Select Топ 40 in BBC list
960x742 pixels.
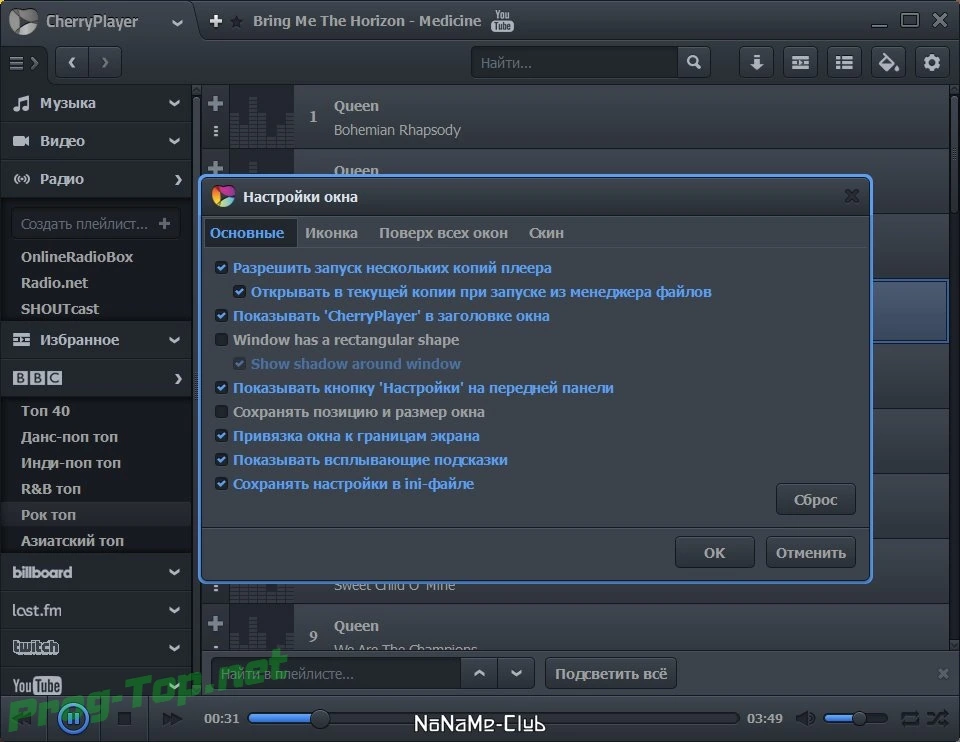[x=45, y=411]
